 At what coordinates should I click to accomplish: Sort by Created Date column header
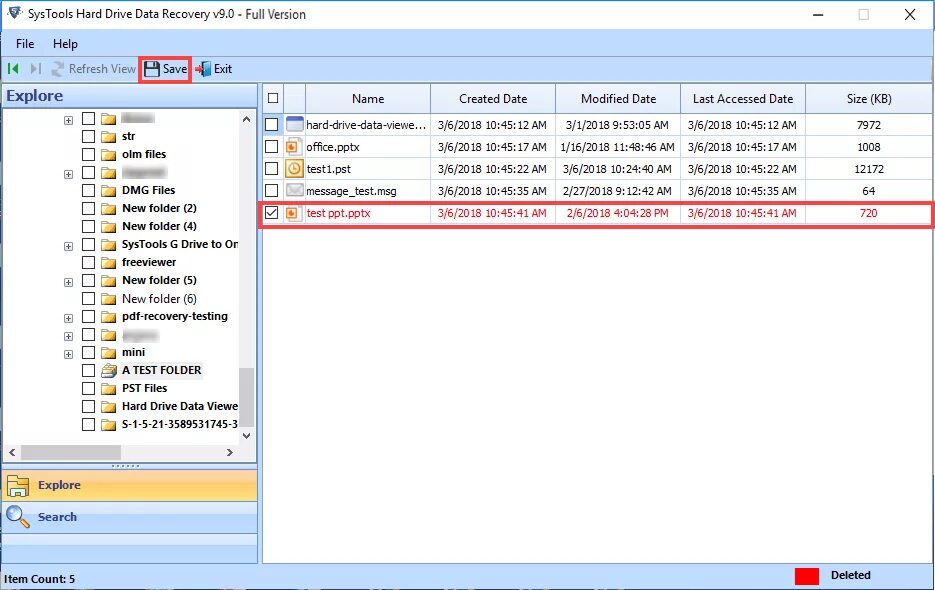493,98
